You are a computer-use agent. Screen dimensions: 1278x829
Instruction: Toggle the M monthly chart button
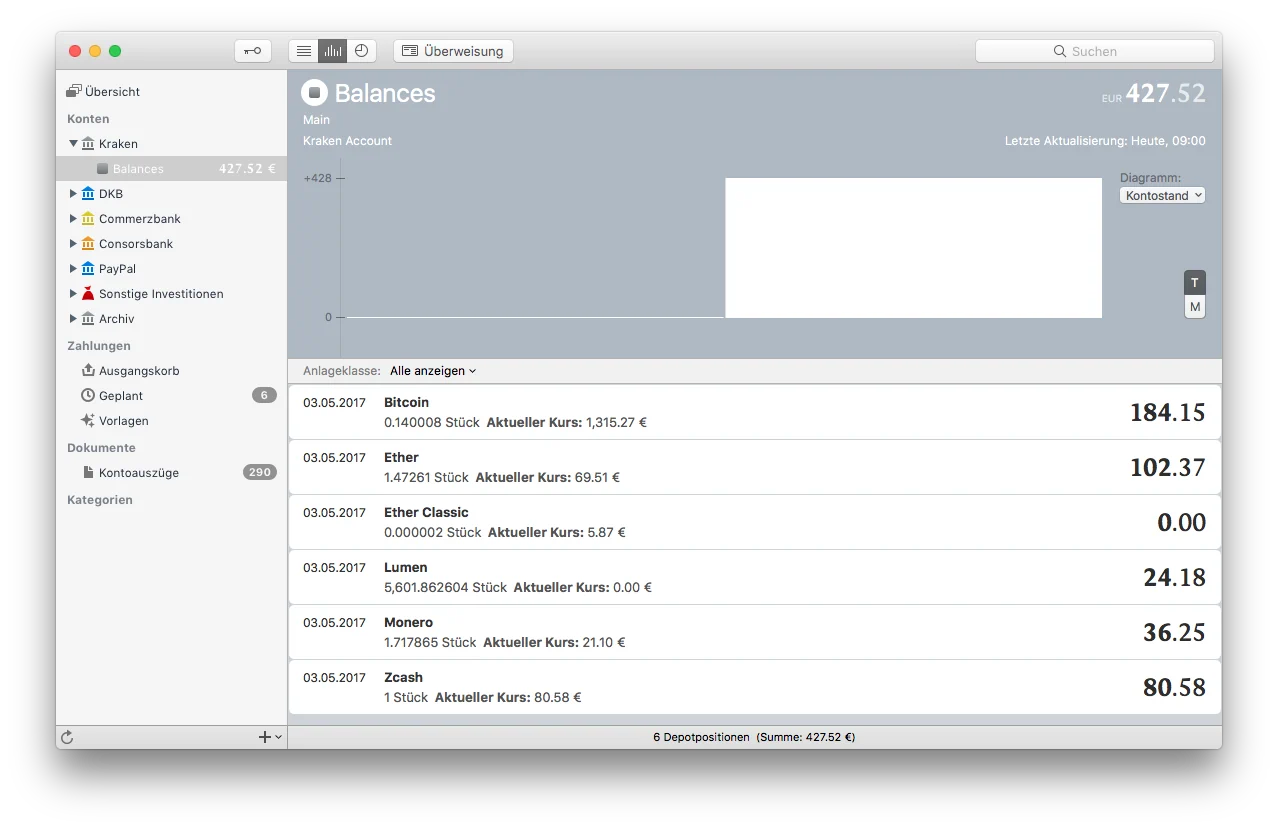[1194, 307]
